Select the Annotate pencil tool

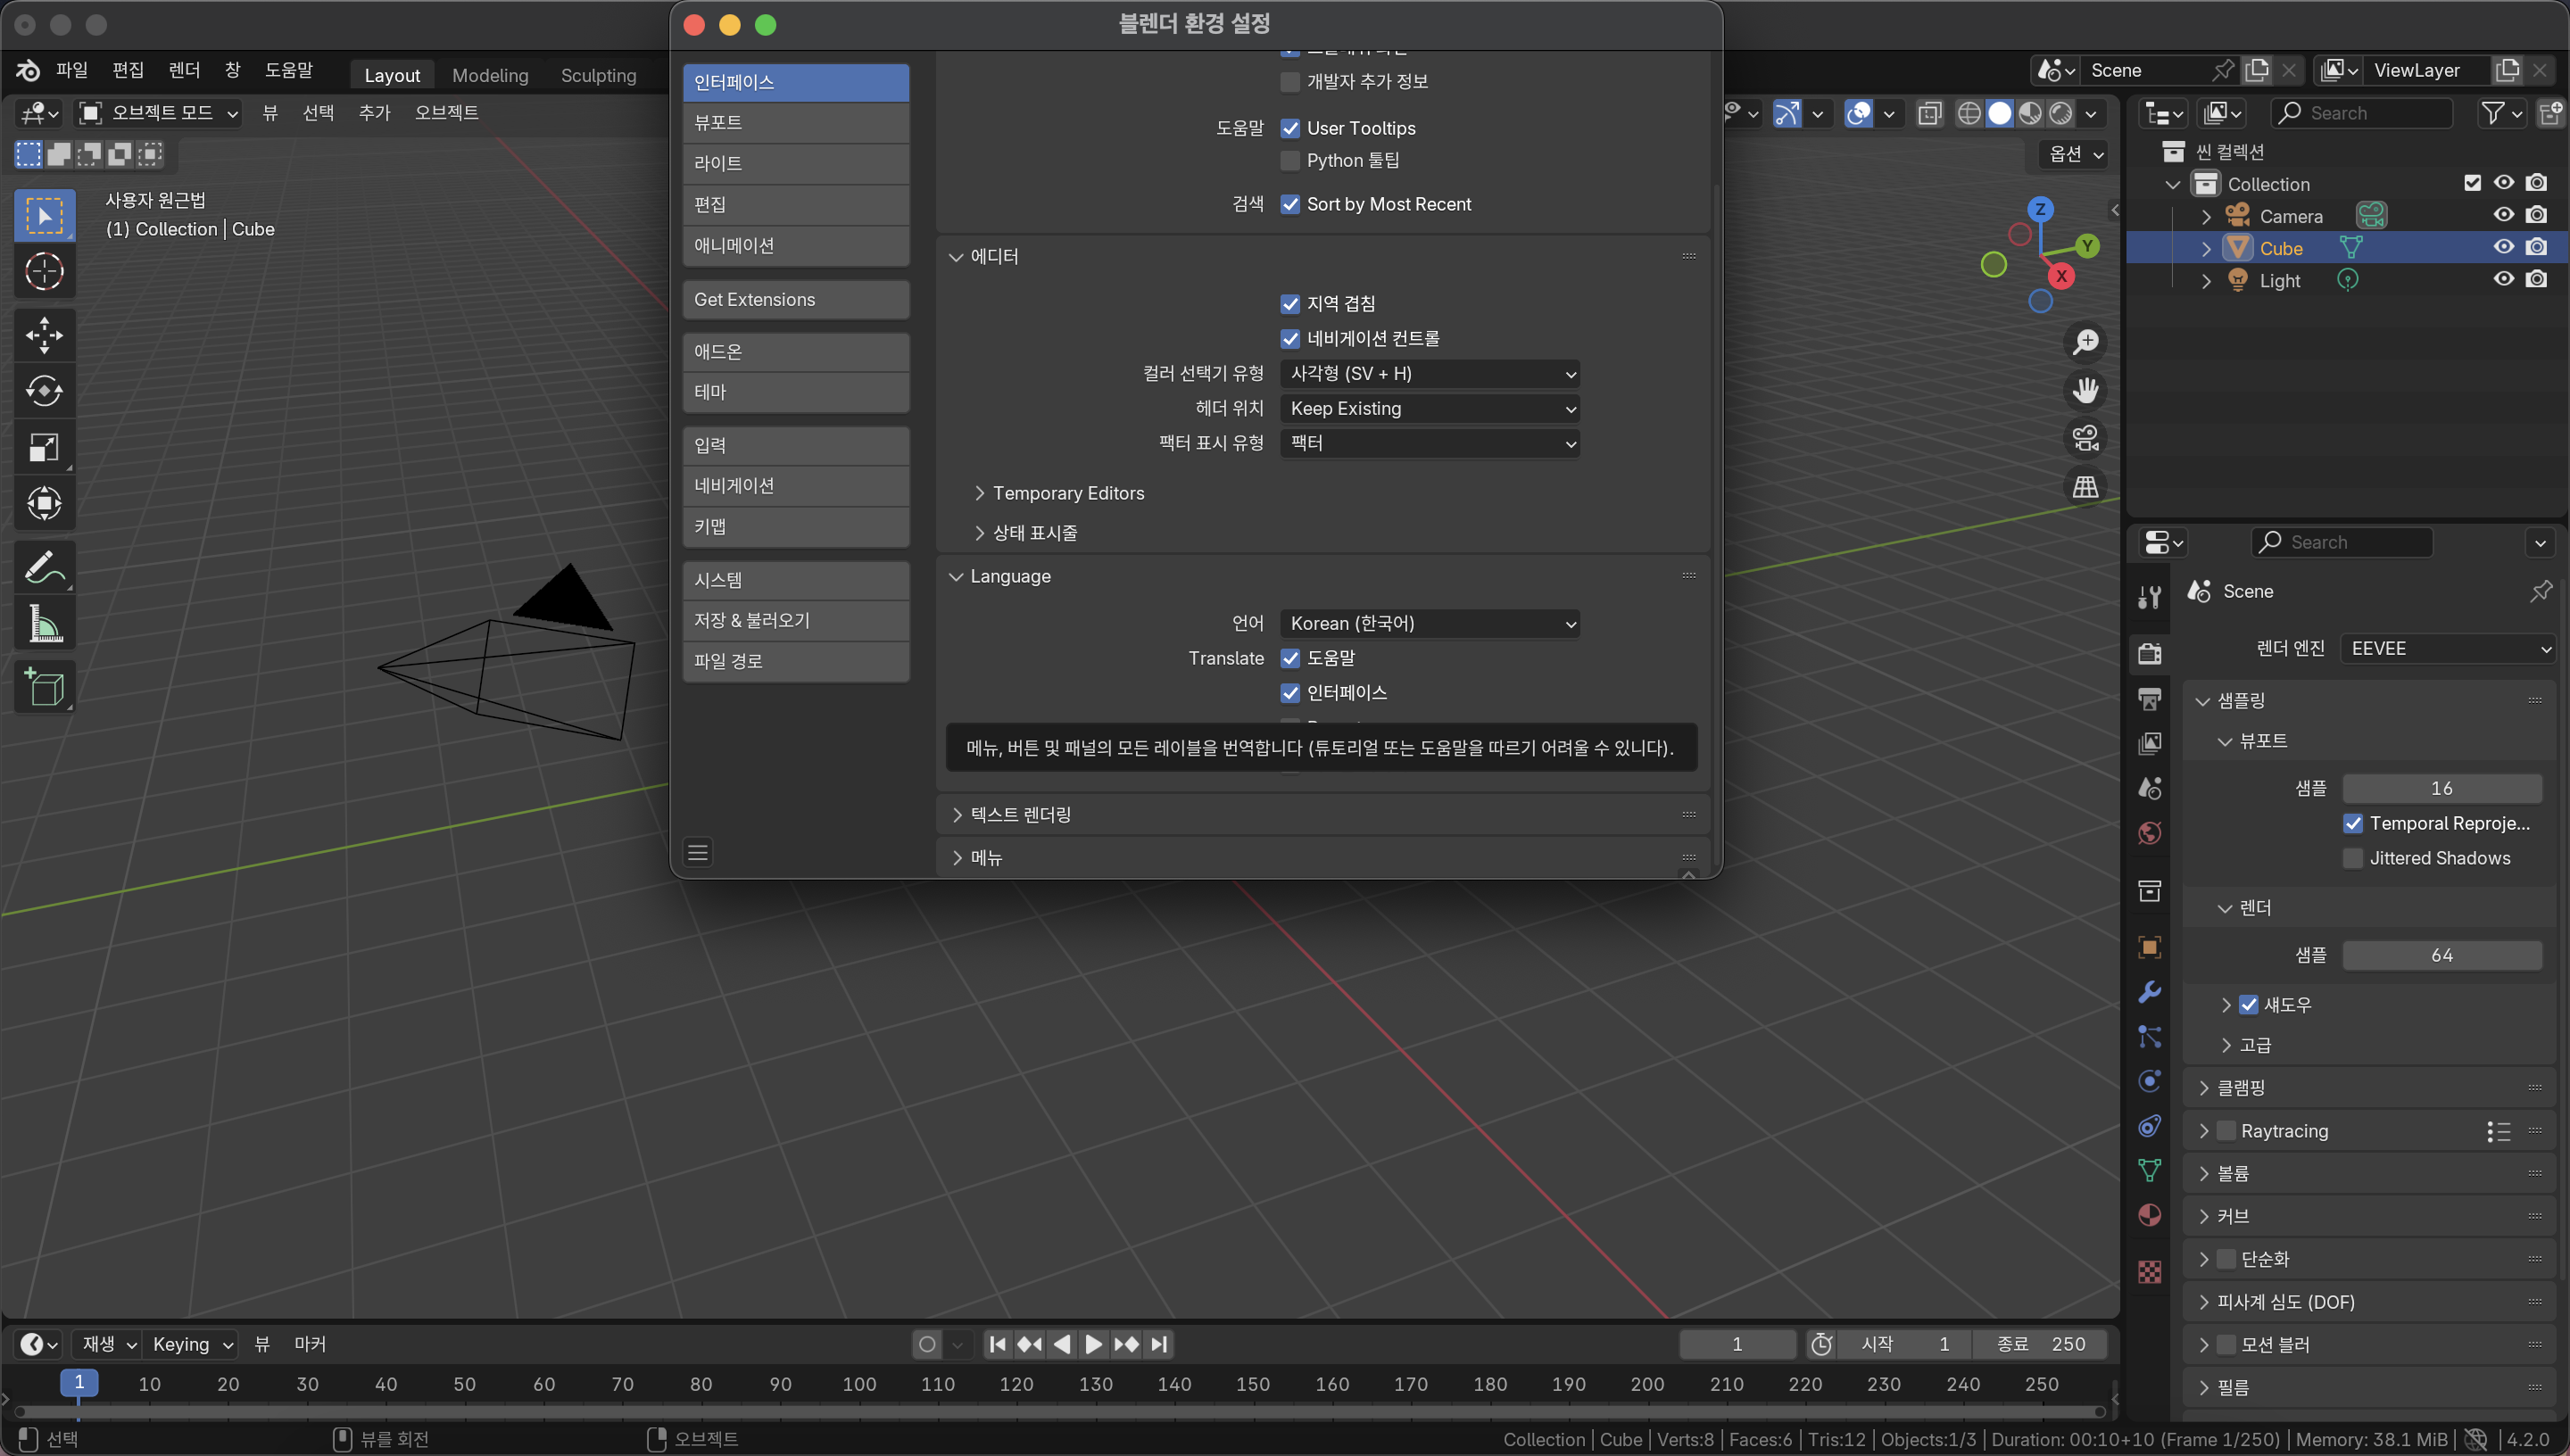(x=44, y=568)
